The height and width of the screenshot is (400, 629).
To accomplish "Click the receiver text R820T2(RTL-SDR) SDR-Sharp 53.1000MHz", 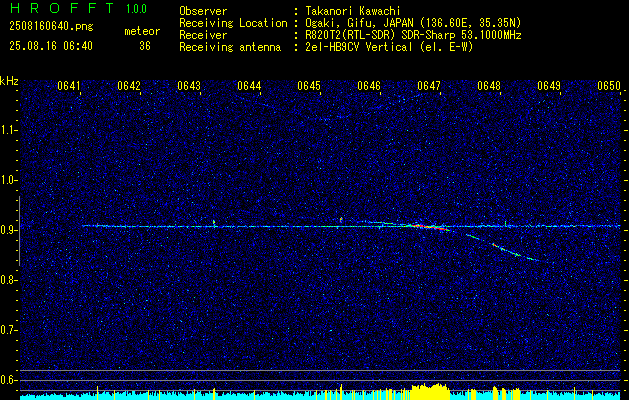I will coord(413,35).
